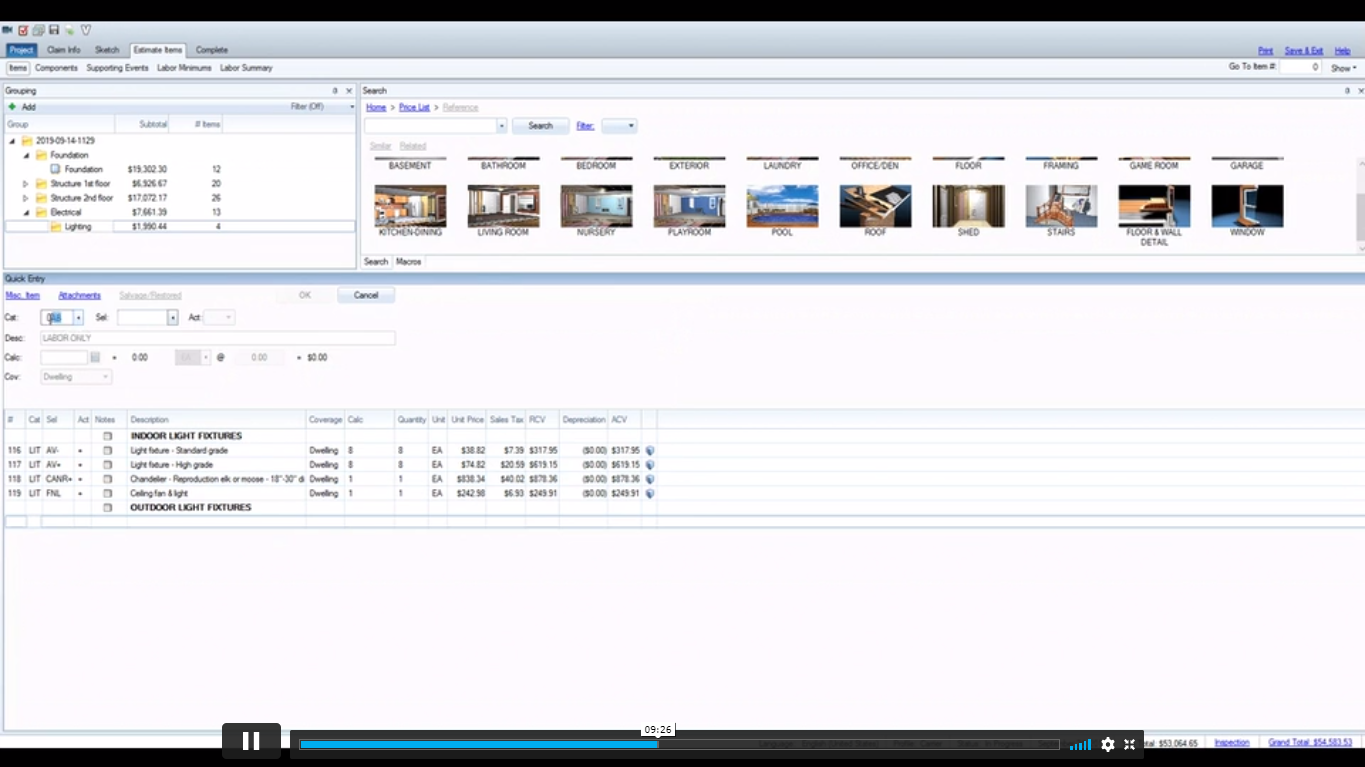Click shield icon on Ceiling fan row 119
1365x767 pixels.
coord(650,494)
